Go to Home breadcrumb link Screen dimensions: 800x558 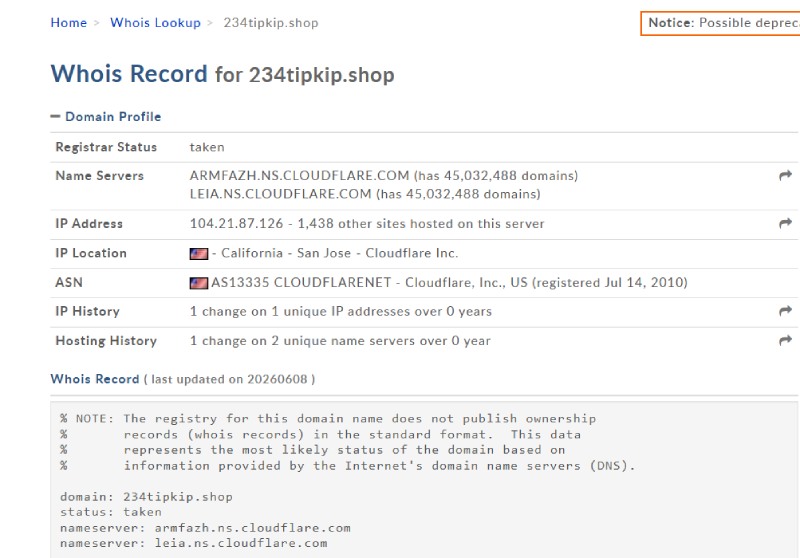pos(68,23)
